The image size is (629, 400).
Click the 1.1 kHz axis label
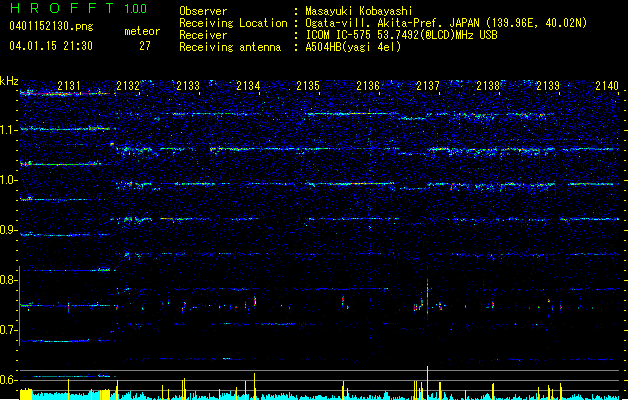(x=9, y=130)
